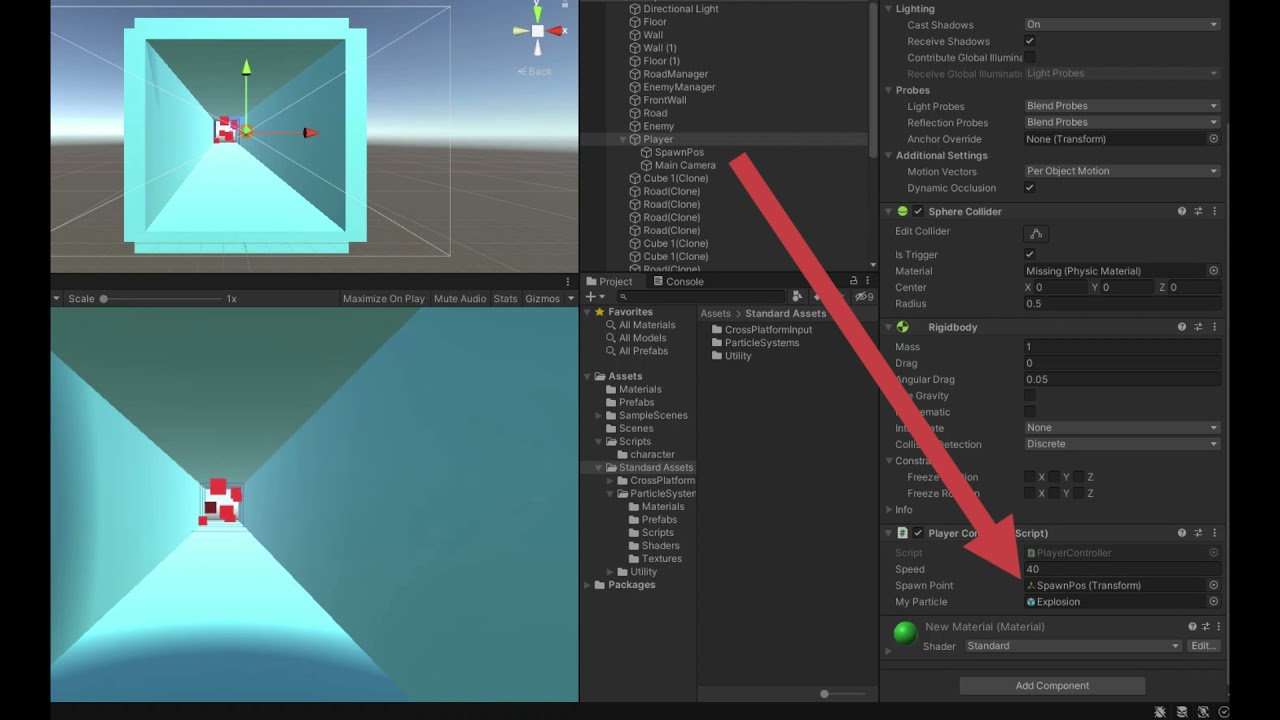Image resolution: width=1280 pixels, height=720 pixels.
Task: Collapse the Lighting section
Action: [888, 9]
